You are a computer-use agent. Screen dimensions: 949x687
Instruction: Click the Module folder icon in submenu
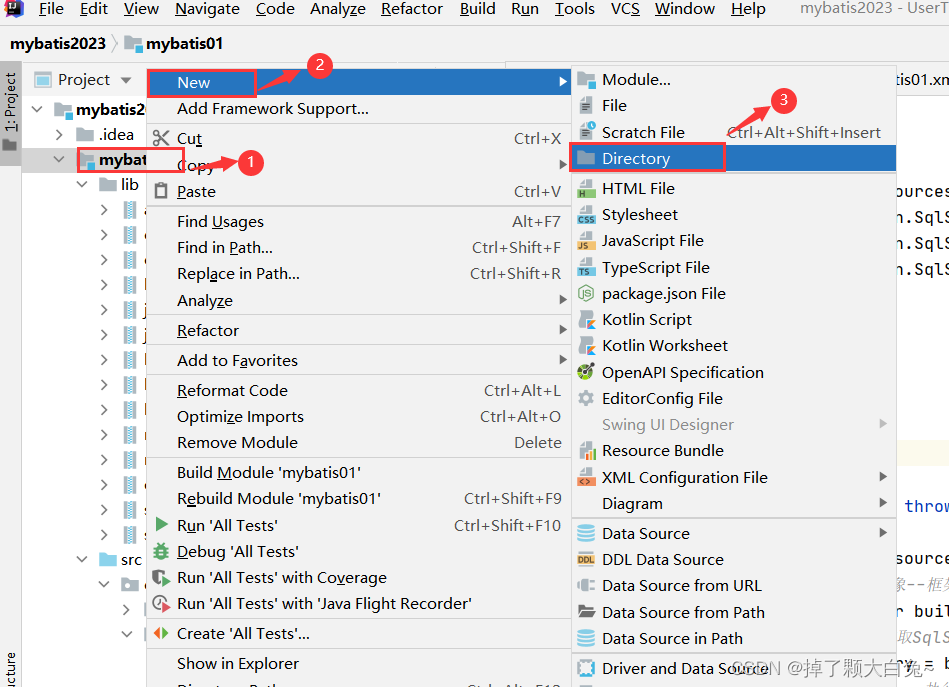(586, 79)
